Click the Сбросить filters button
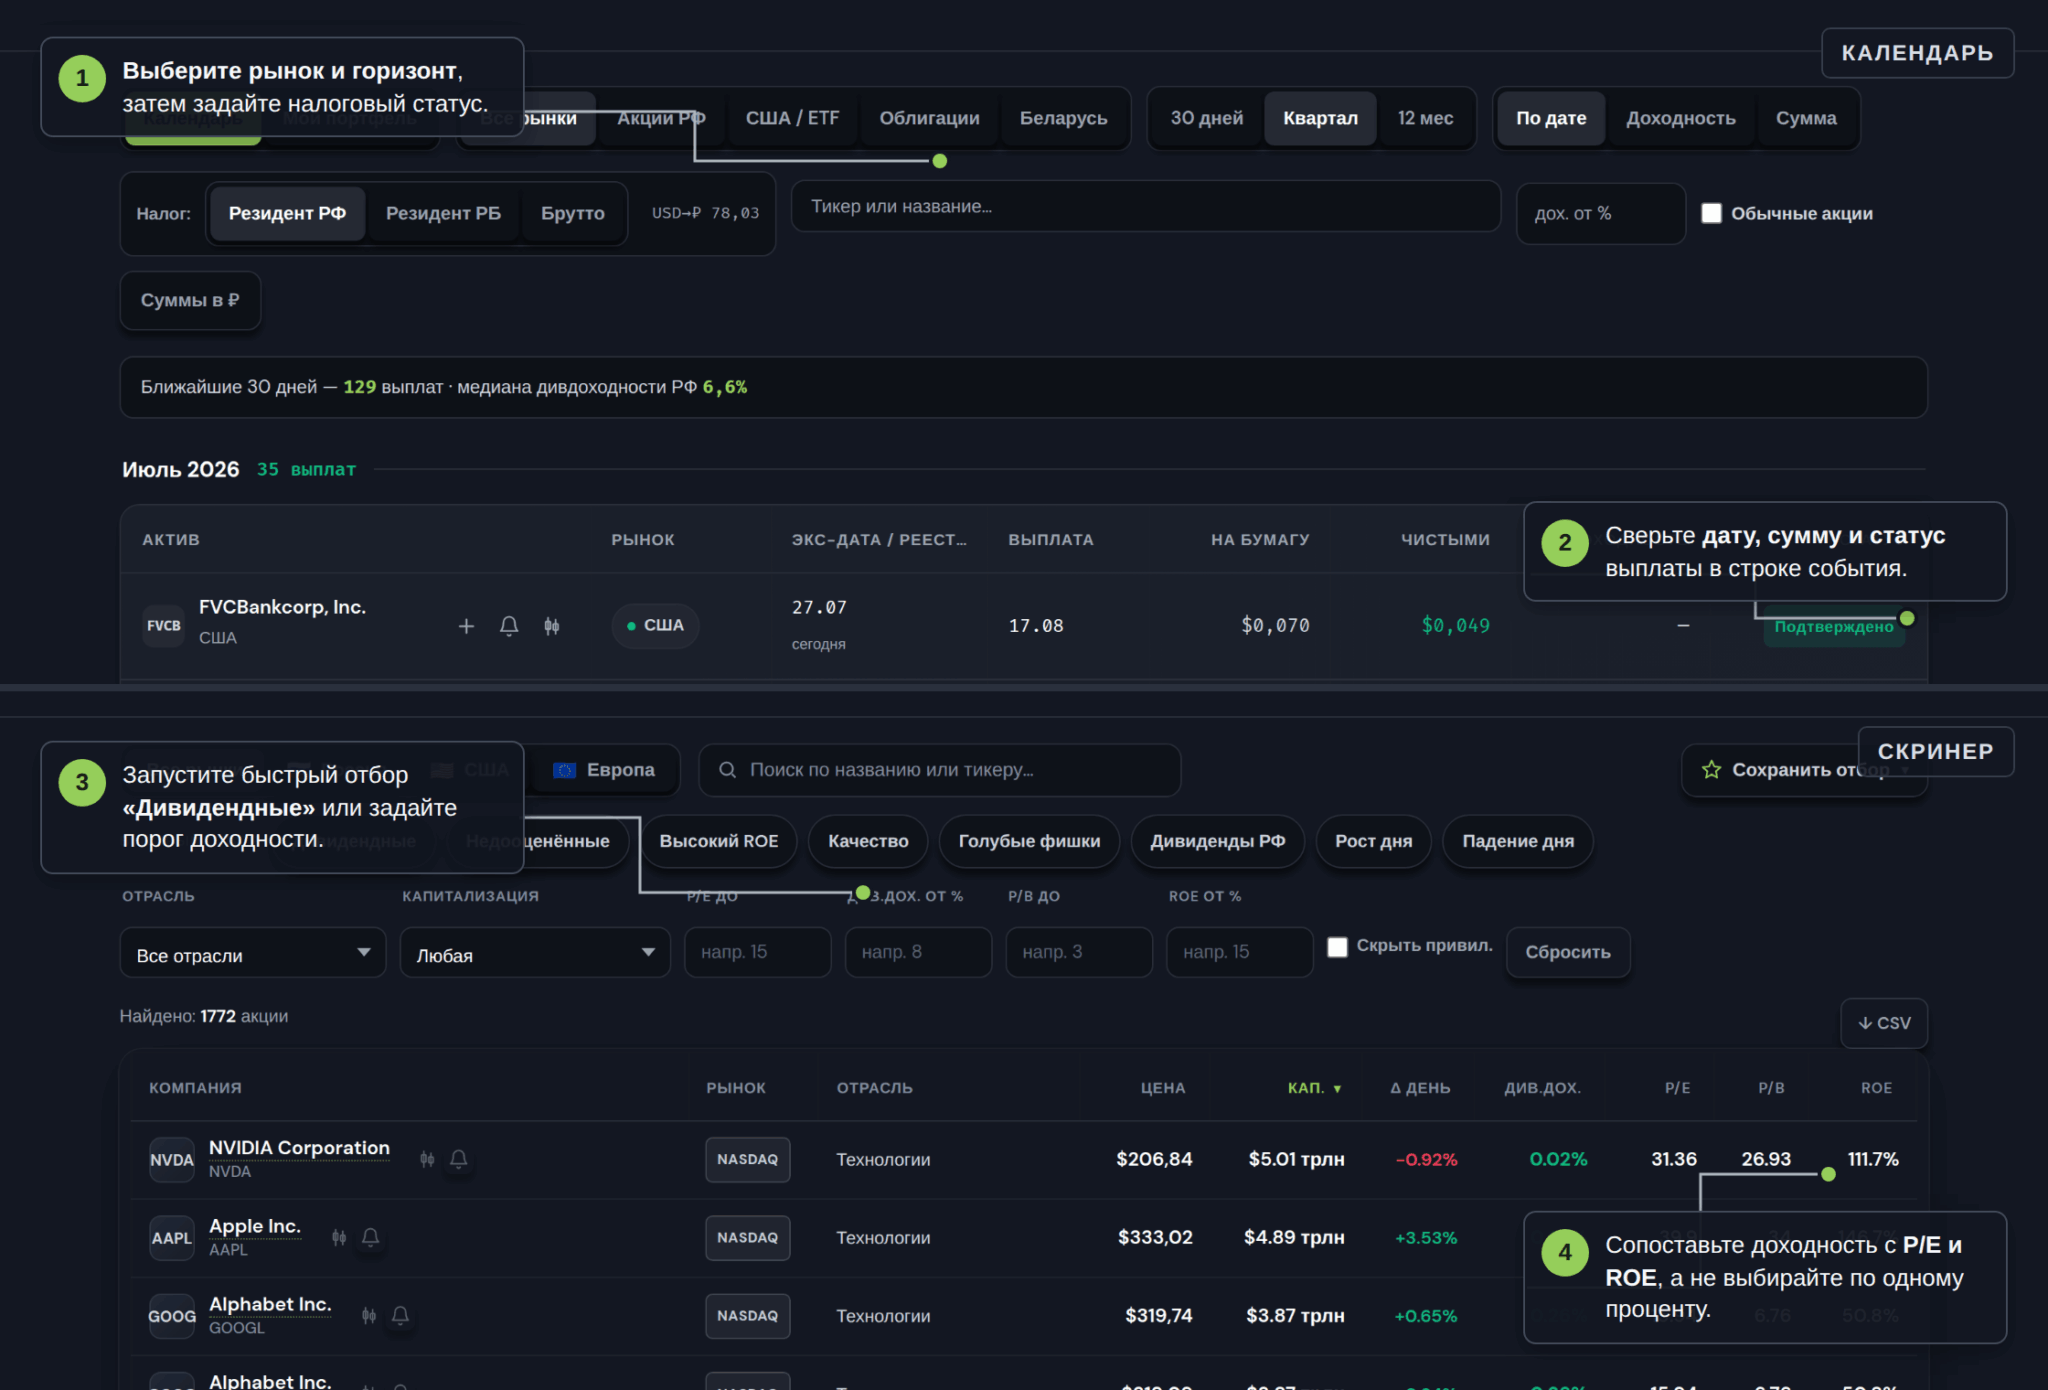This screenshot has width=2048, height=1390. (1568, 952)
